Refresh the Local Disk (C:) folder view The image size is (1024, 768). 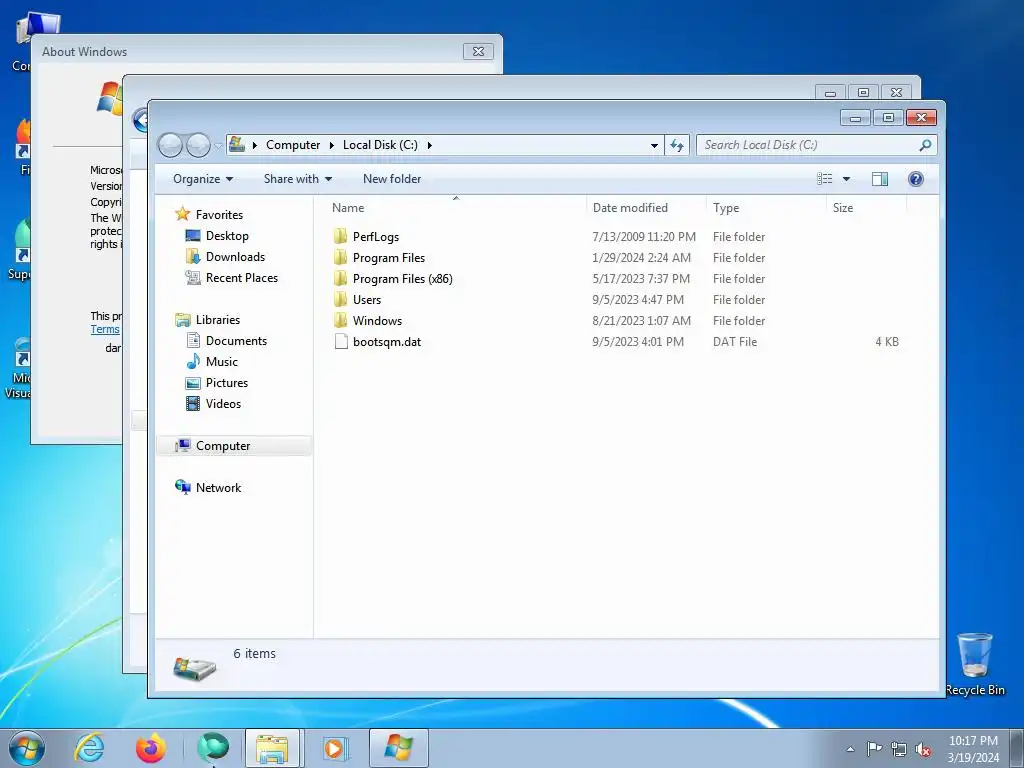tap(677, 145)
